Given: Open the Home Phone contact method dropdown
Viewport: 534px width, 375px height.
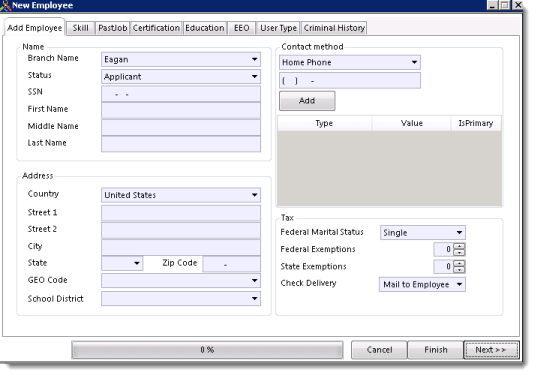Looking at the screenshot, I should tap(414, 62).
